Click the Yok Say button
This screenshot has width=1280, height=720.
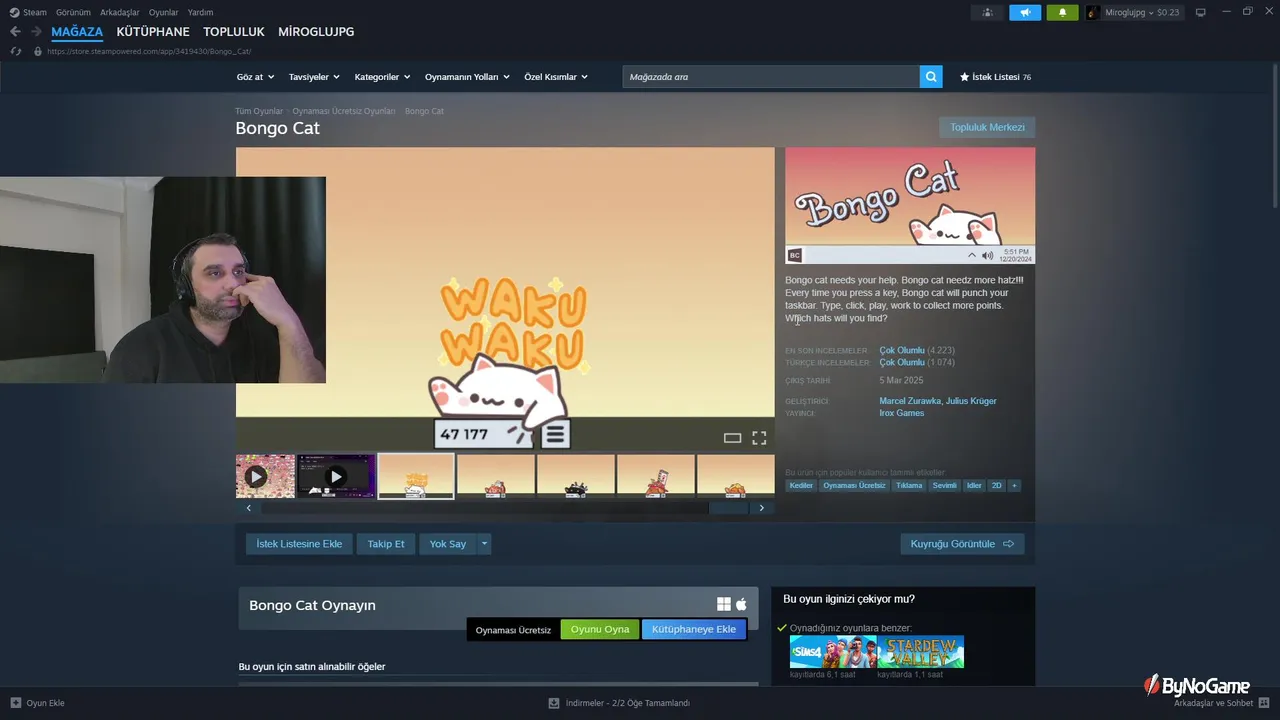pyautogui.click(x=448, y=544)
